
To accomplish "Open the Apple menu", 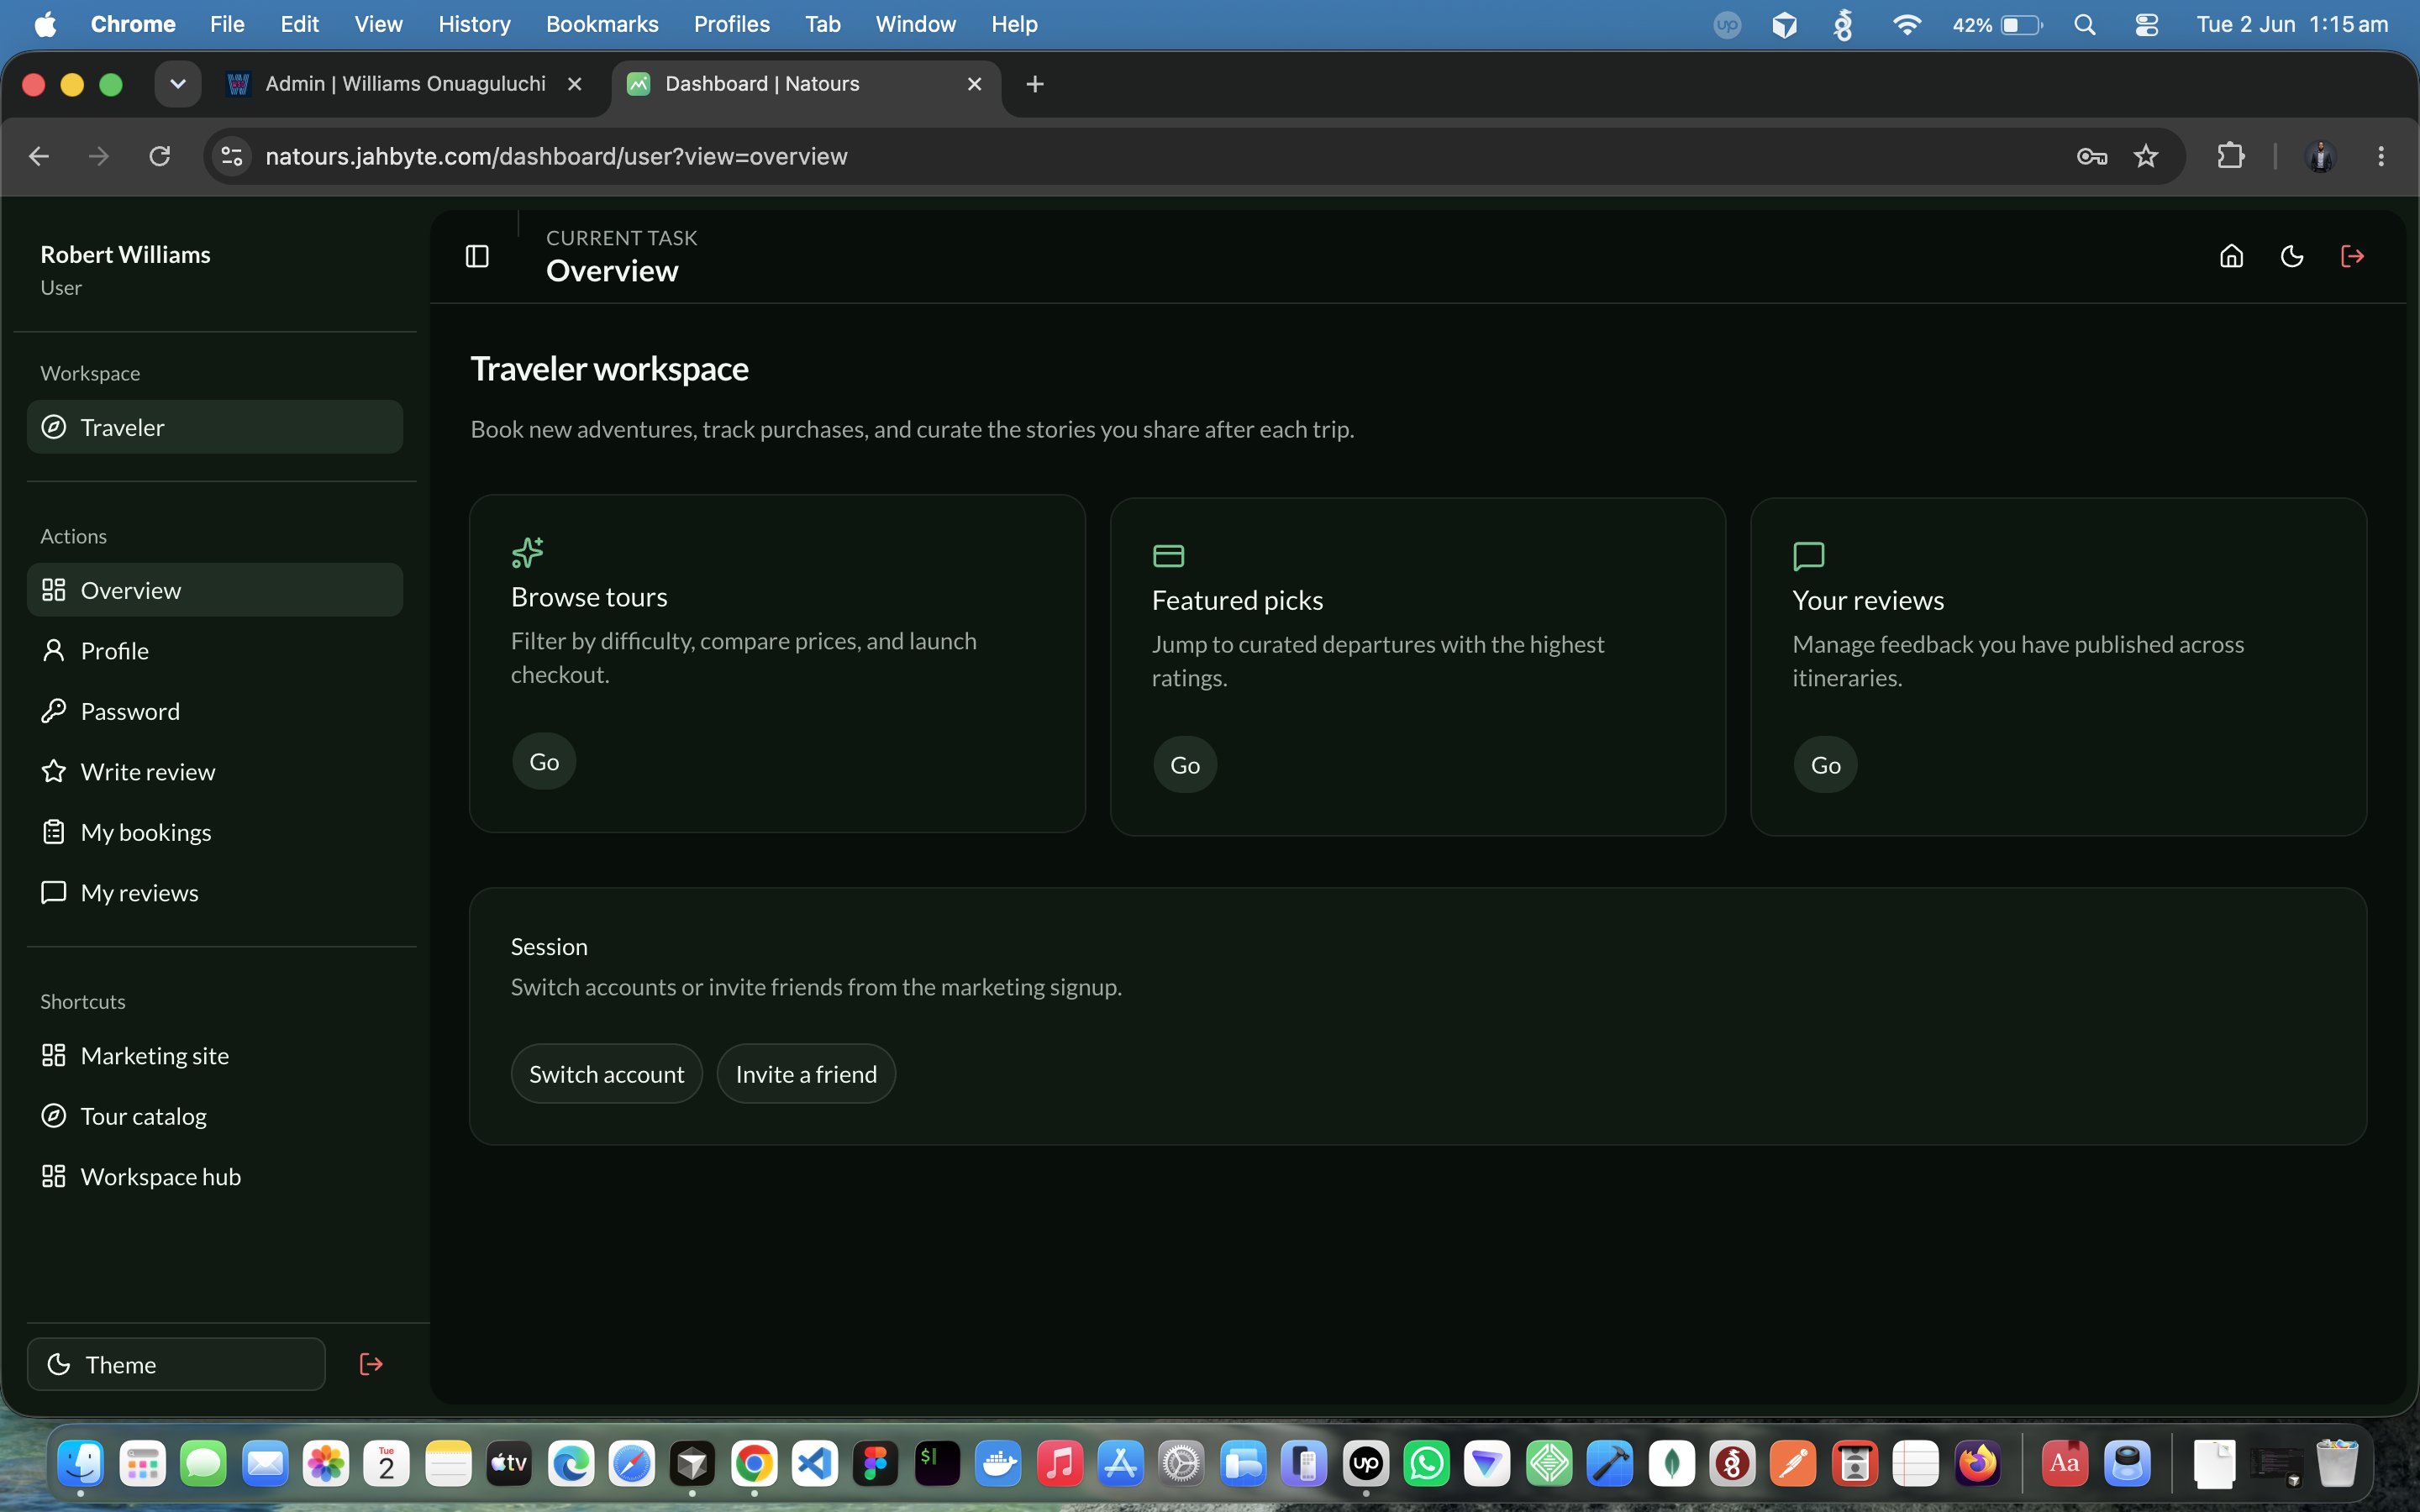I will click(45, 24).
